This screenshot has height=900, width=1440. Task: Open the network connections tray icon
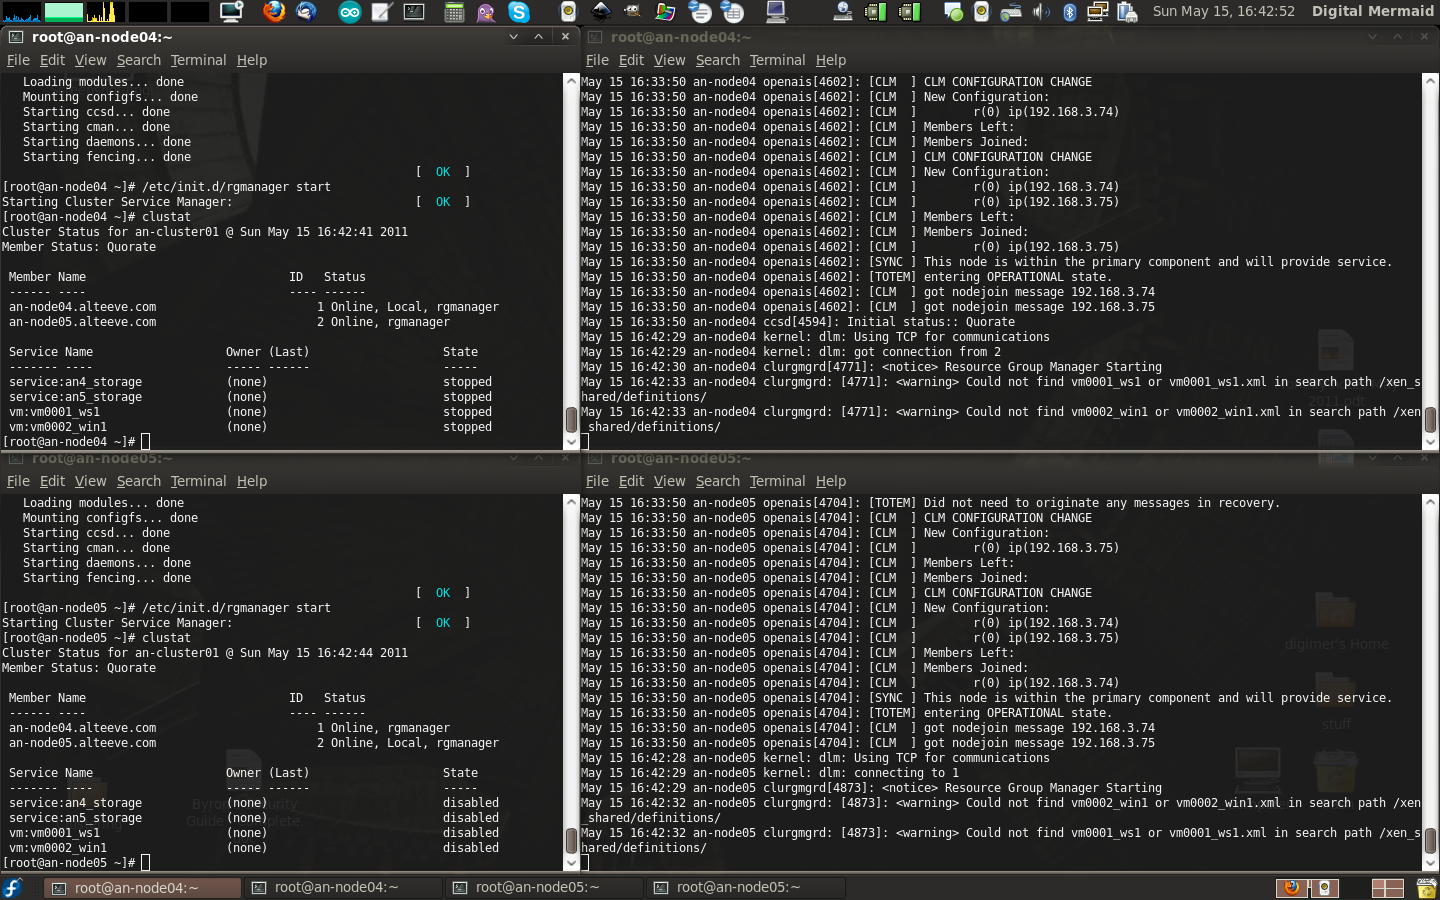point(1097,12)
